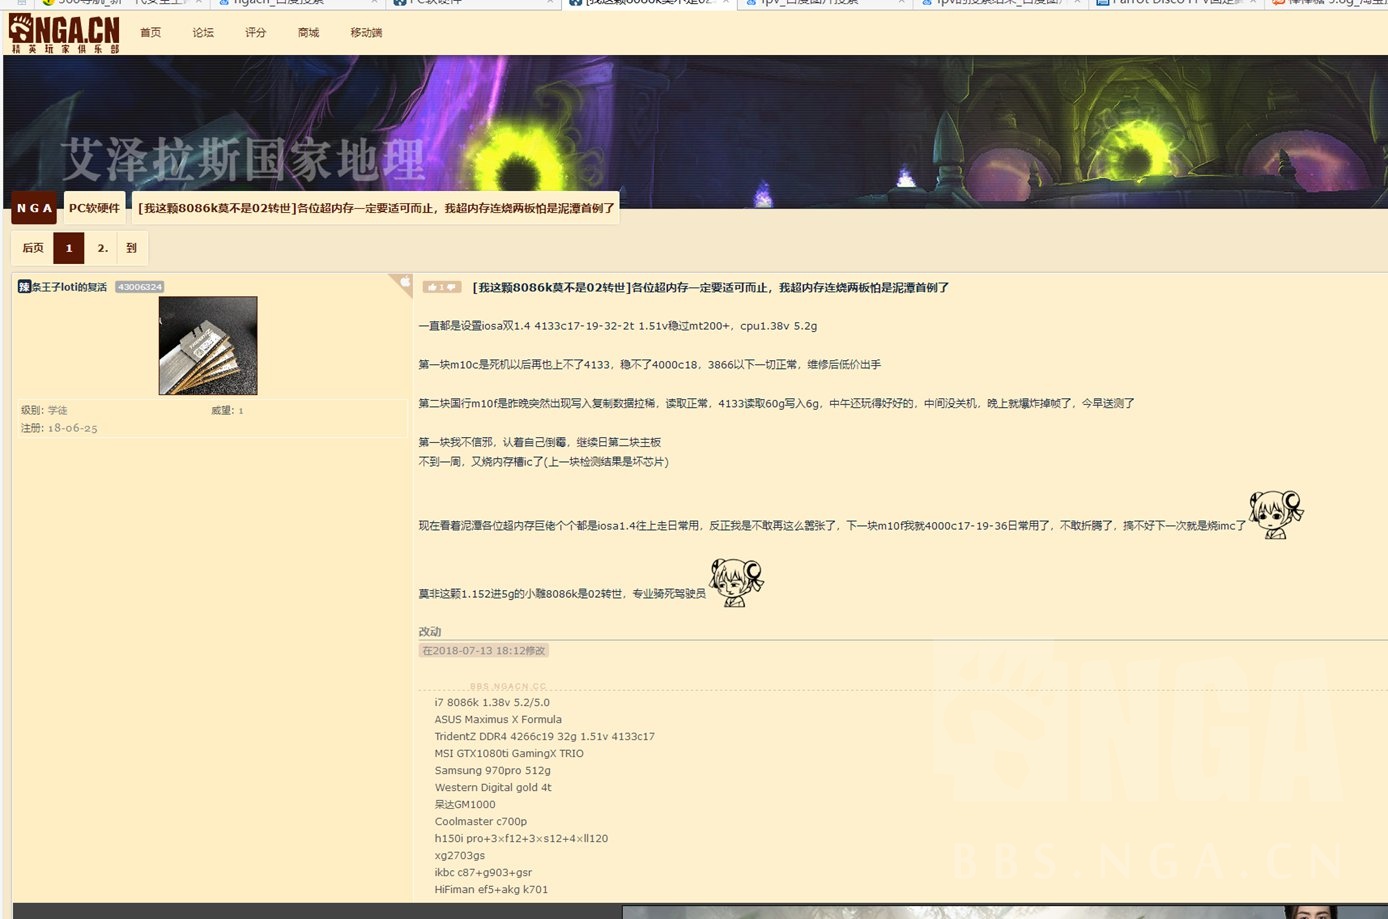Viewport: 1388px width, 919px height.
Task: Click the emoticon after 专业骑死驾驶员
Action: pyautogui.click(x=736, y=583)
